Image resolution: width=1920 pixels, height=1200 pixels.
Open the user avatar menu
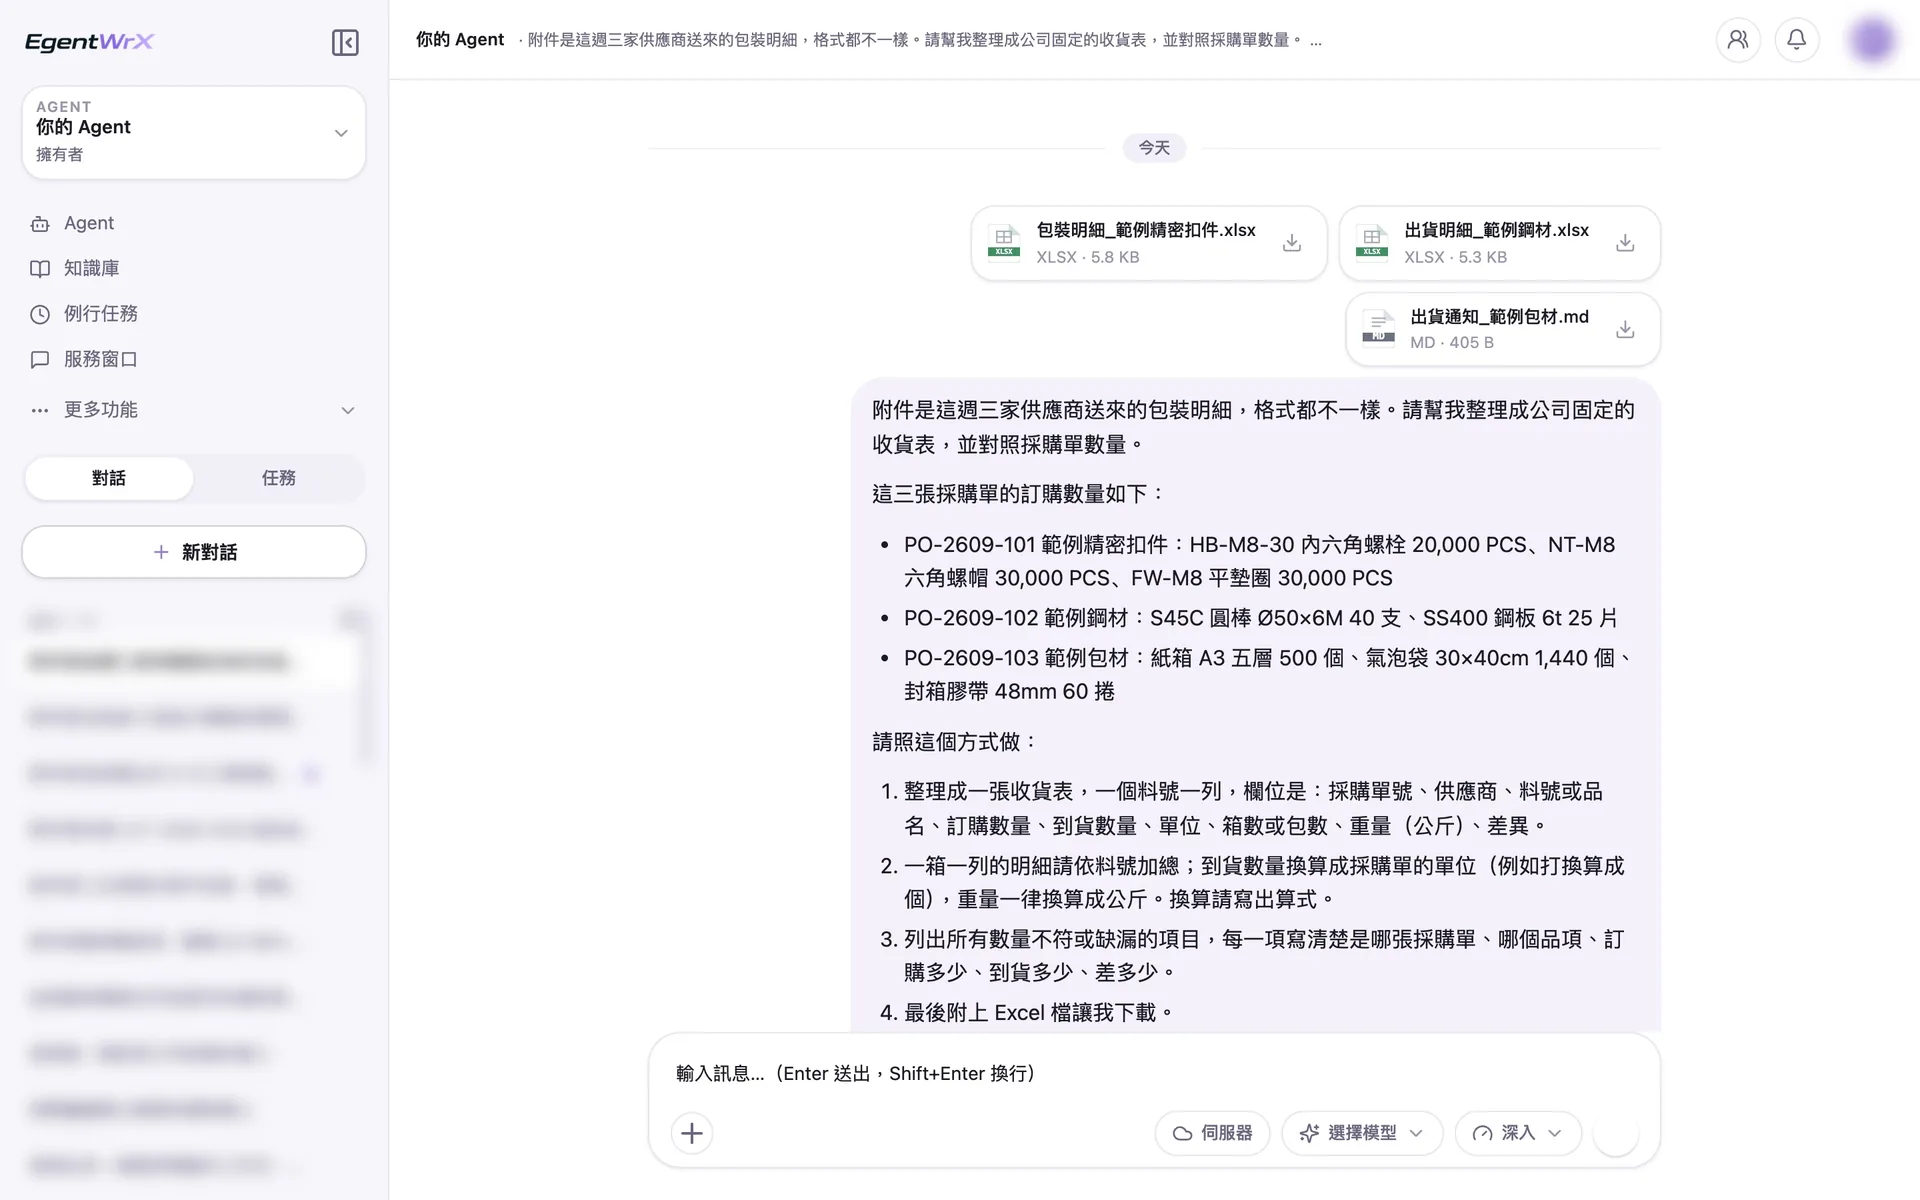[1872, 40]
